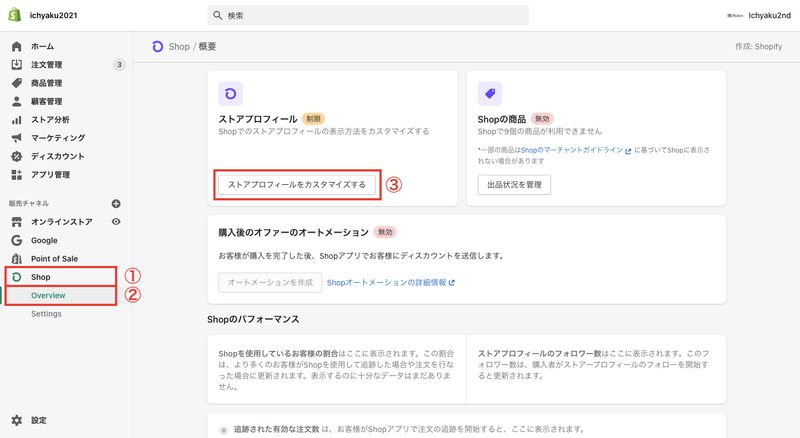The image size is (800, 438).
Task: Click Shopで9個の商品が利用できません text
Action: 540,131
